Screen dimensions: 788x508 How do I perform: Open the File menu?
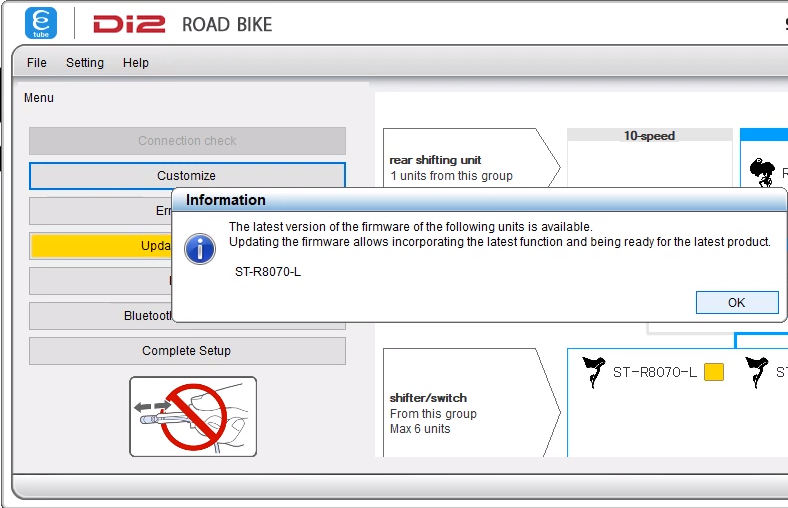click(x=37, y=63)
